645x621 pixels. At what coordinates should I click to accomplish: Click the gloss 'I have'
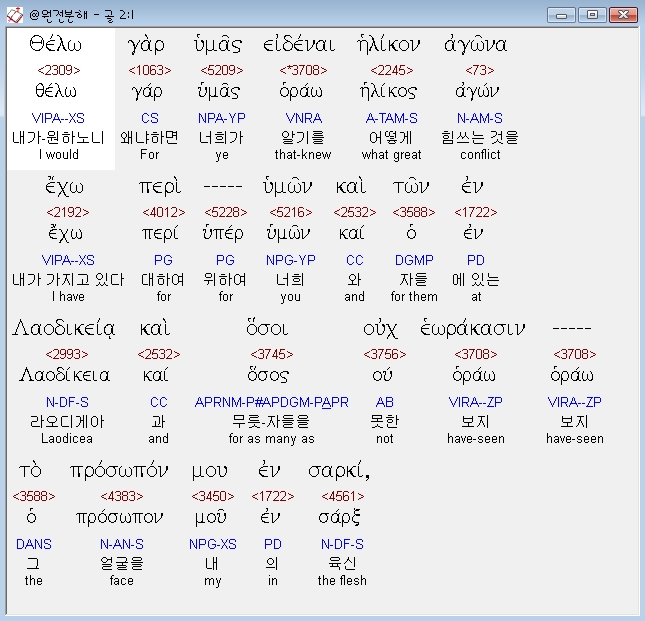[68, 297]
